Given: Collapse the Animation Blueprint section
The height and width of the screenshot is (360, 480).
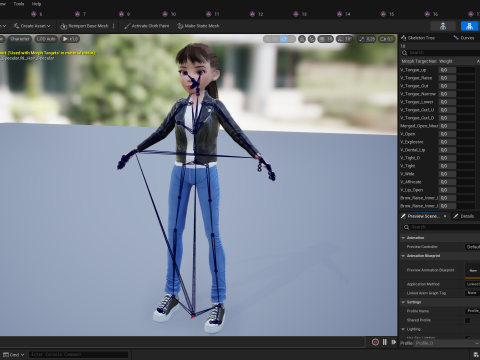Looking at the screenshot, I should pyautogui.click(x=403, y=256).
